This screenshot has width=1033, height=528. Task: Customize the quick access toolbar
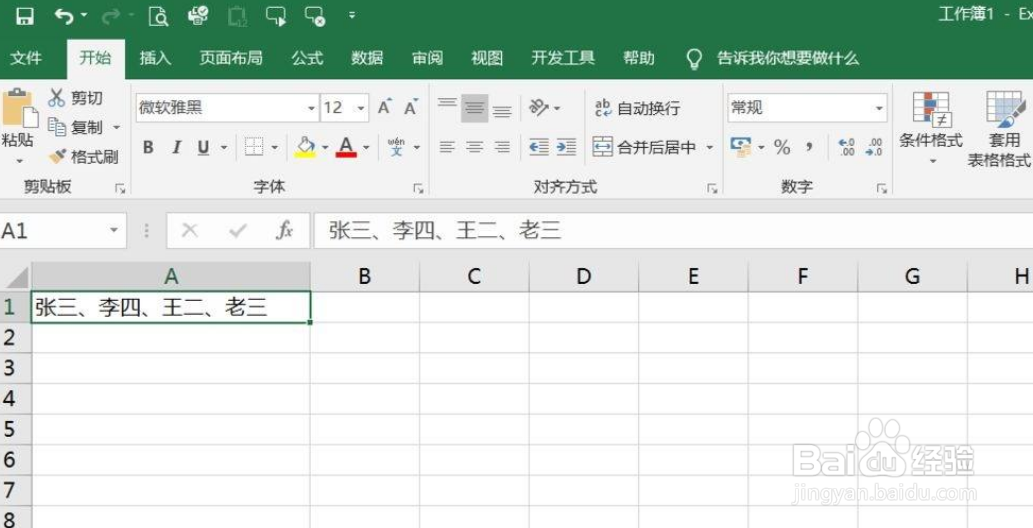(x=352, y=15)
